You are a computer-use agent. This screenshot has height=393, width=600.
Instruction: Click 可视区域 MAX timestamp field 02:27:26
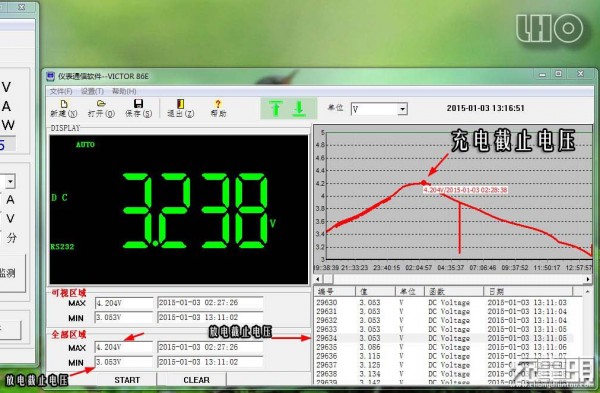tap(210, 303)
